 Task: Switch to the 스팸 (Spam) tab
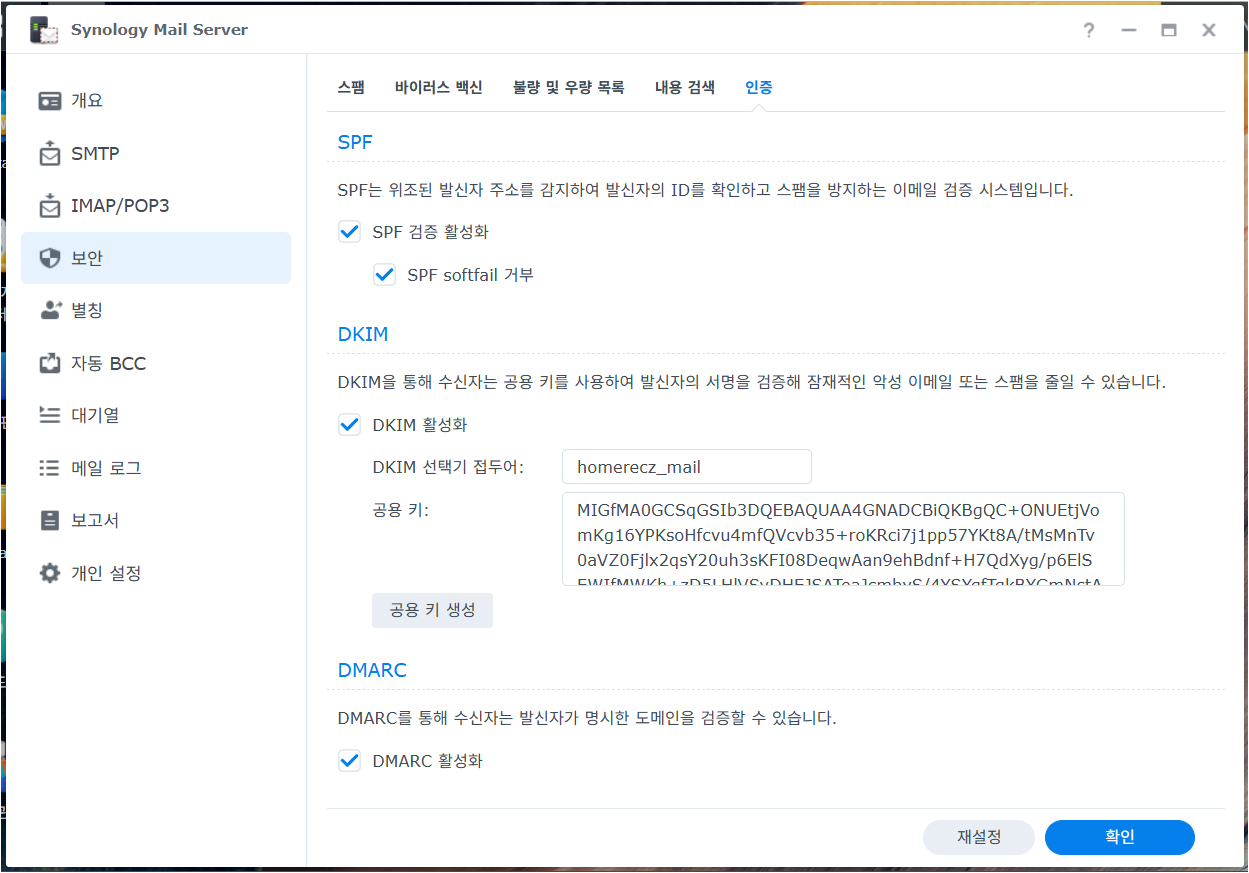pos(351,87)
